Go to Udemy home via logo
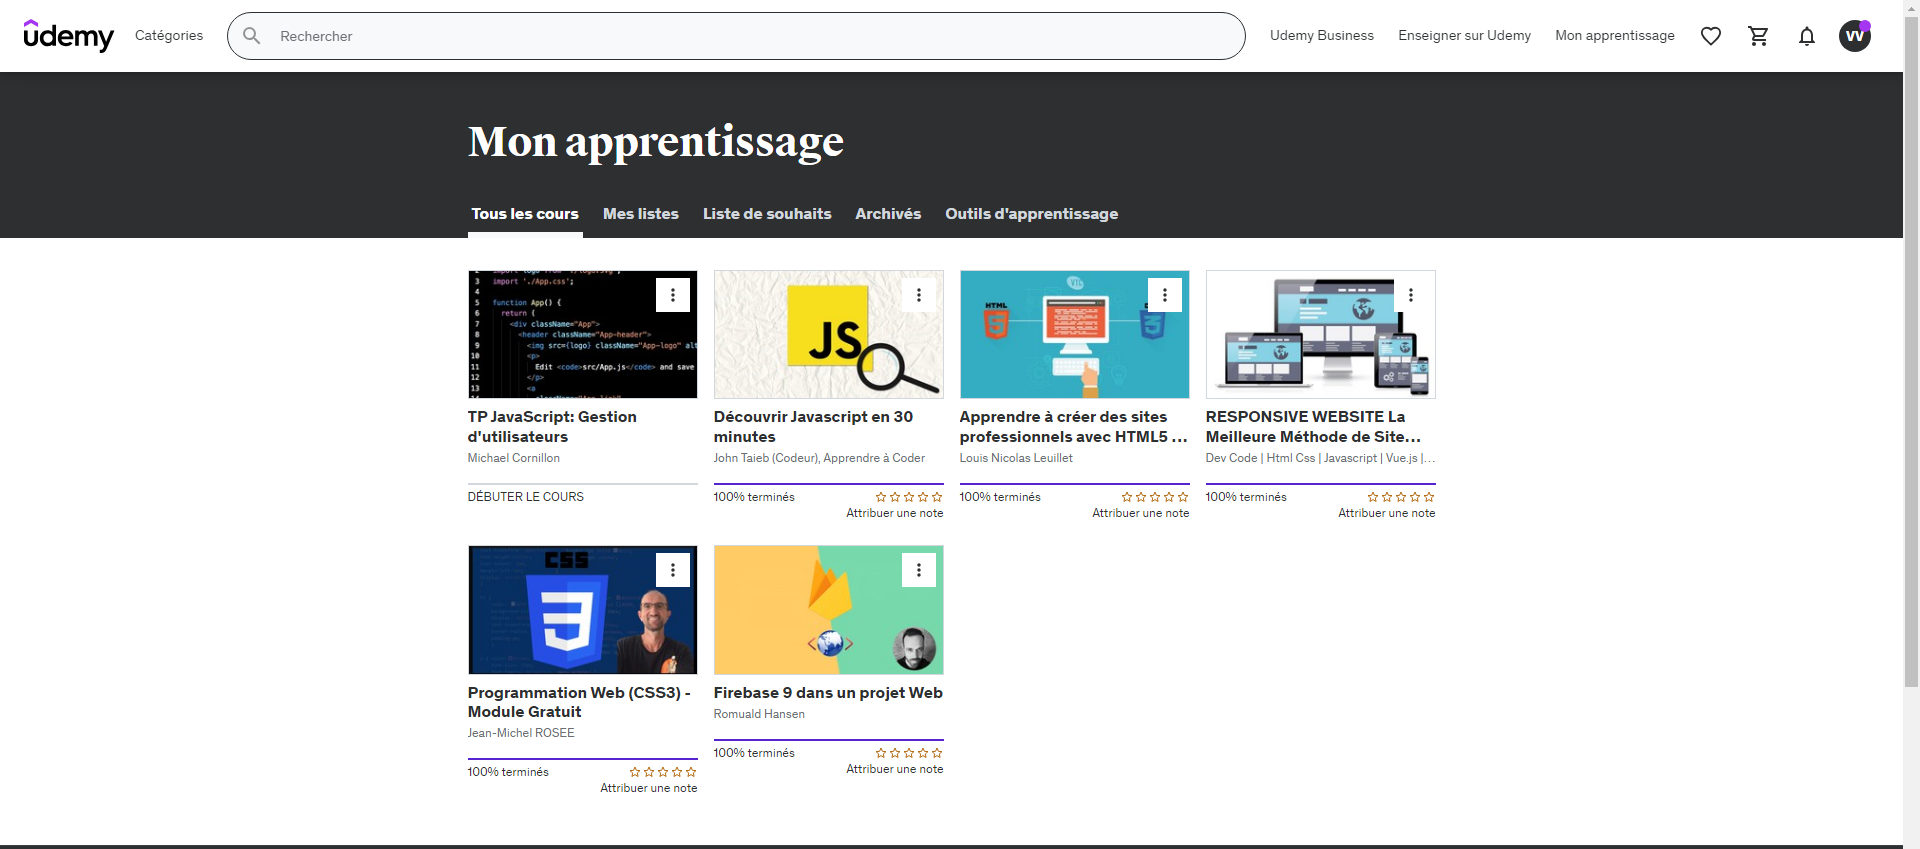1920x849 pixels. coord(68,36)
